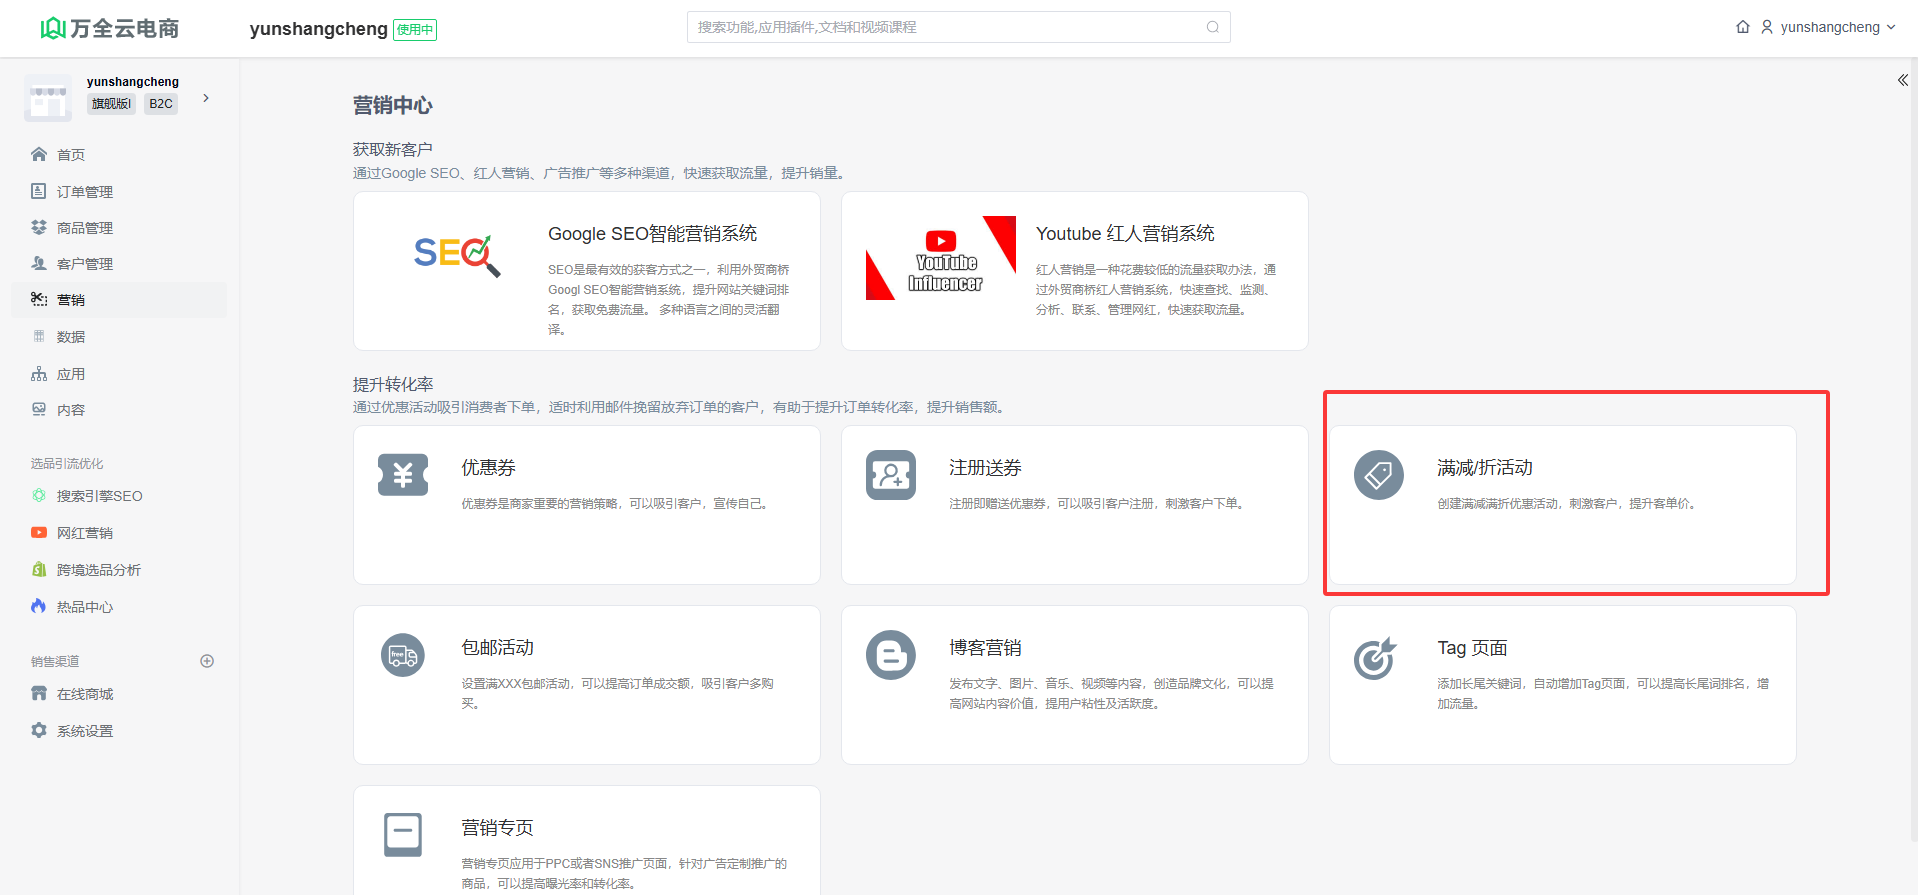Image resolution: width=1918 pixels, height=895 pixels.
Task: Click the home icon in top bar
Action: pos(1742,27)
